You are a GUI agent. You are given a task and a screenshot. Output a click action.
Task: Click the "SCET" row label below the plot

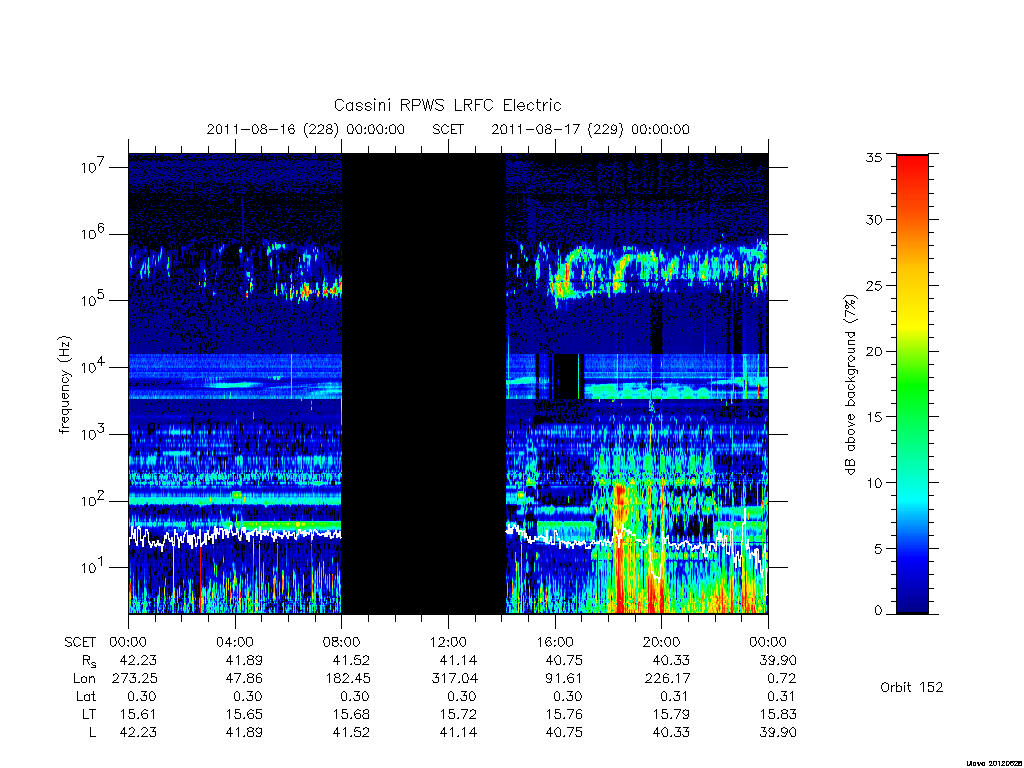(80, 642)
